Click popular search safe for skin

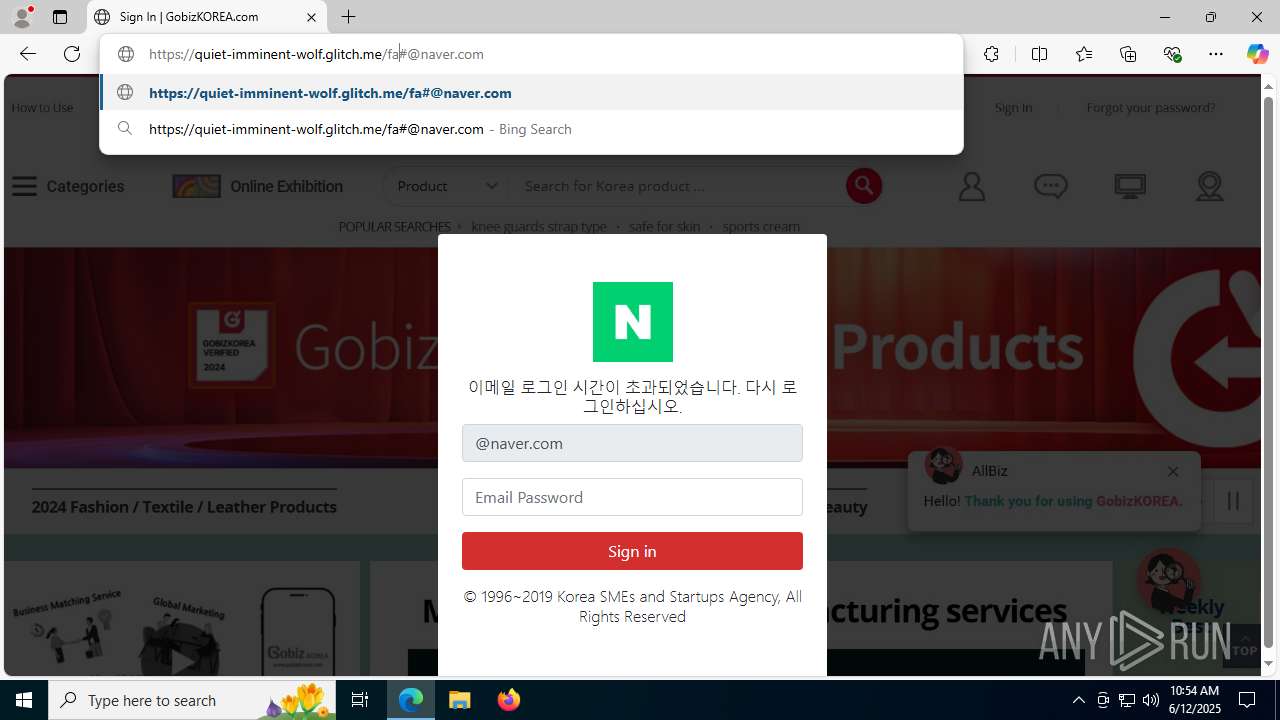tap(664, 226)
